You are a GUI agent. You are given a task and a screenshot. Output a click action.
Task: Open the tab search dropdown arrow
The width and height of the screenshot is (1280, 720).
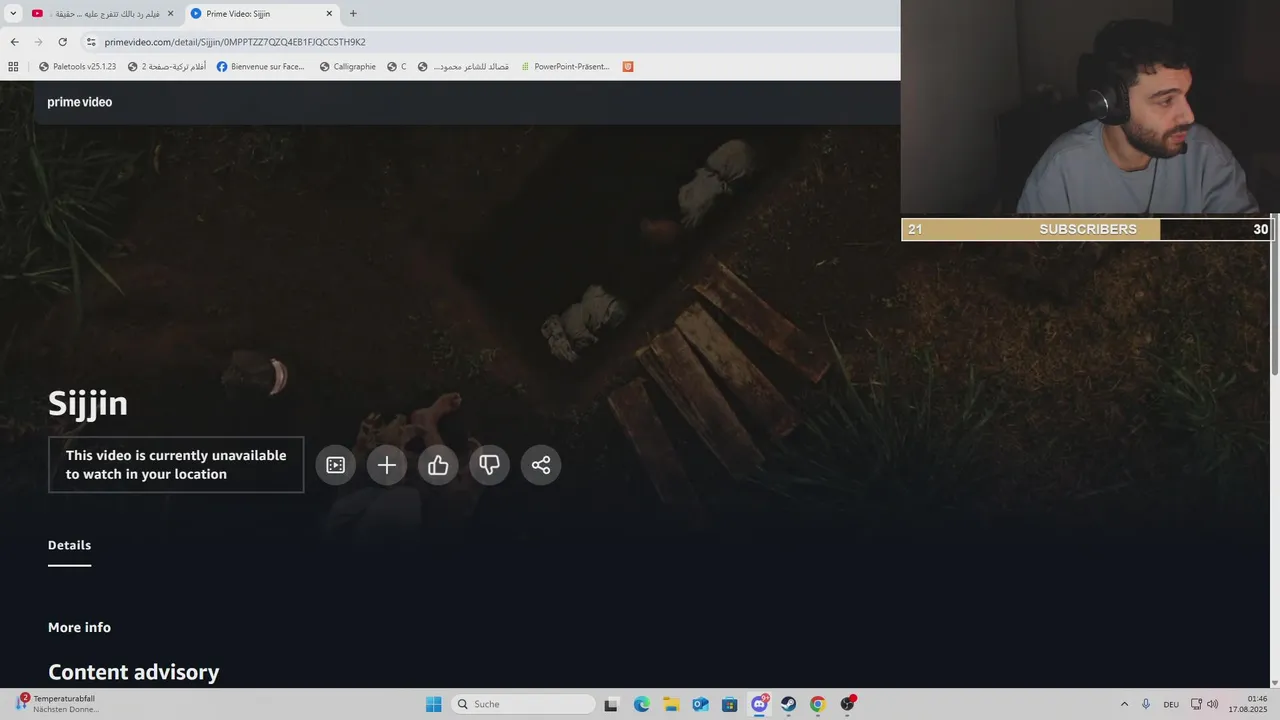coord(13,14)
